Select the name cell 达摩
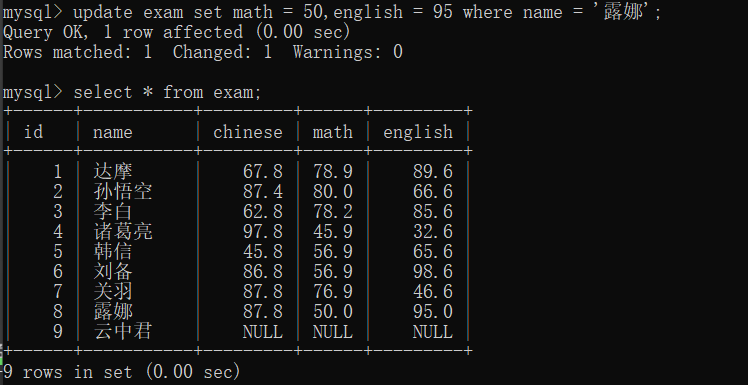This screenshot has height=385, width=748. pyautogui.click(x=113, y=171)
